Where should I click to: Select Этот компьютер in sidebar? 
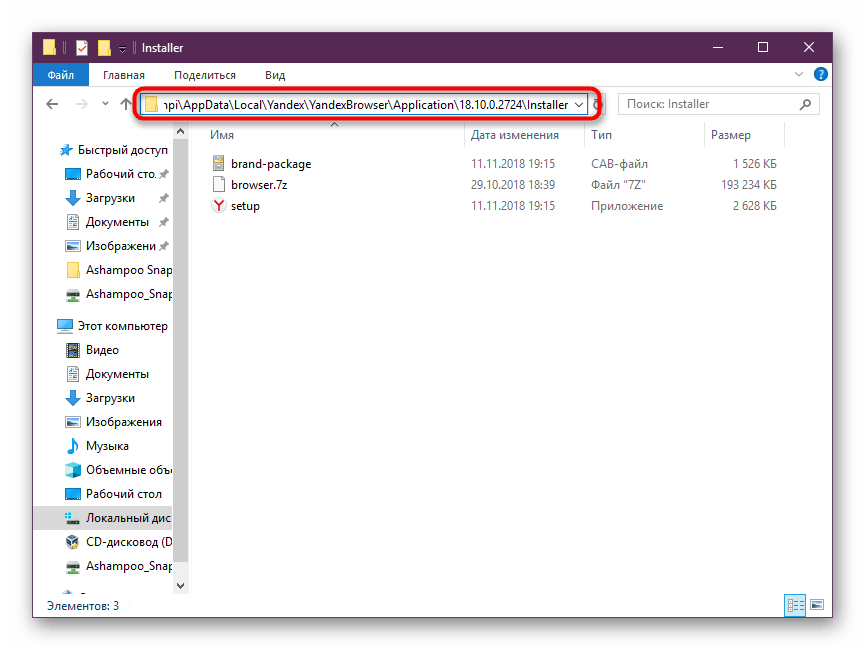point(122,326)
